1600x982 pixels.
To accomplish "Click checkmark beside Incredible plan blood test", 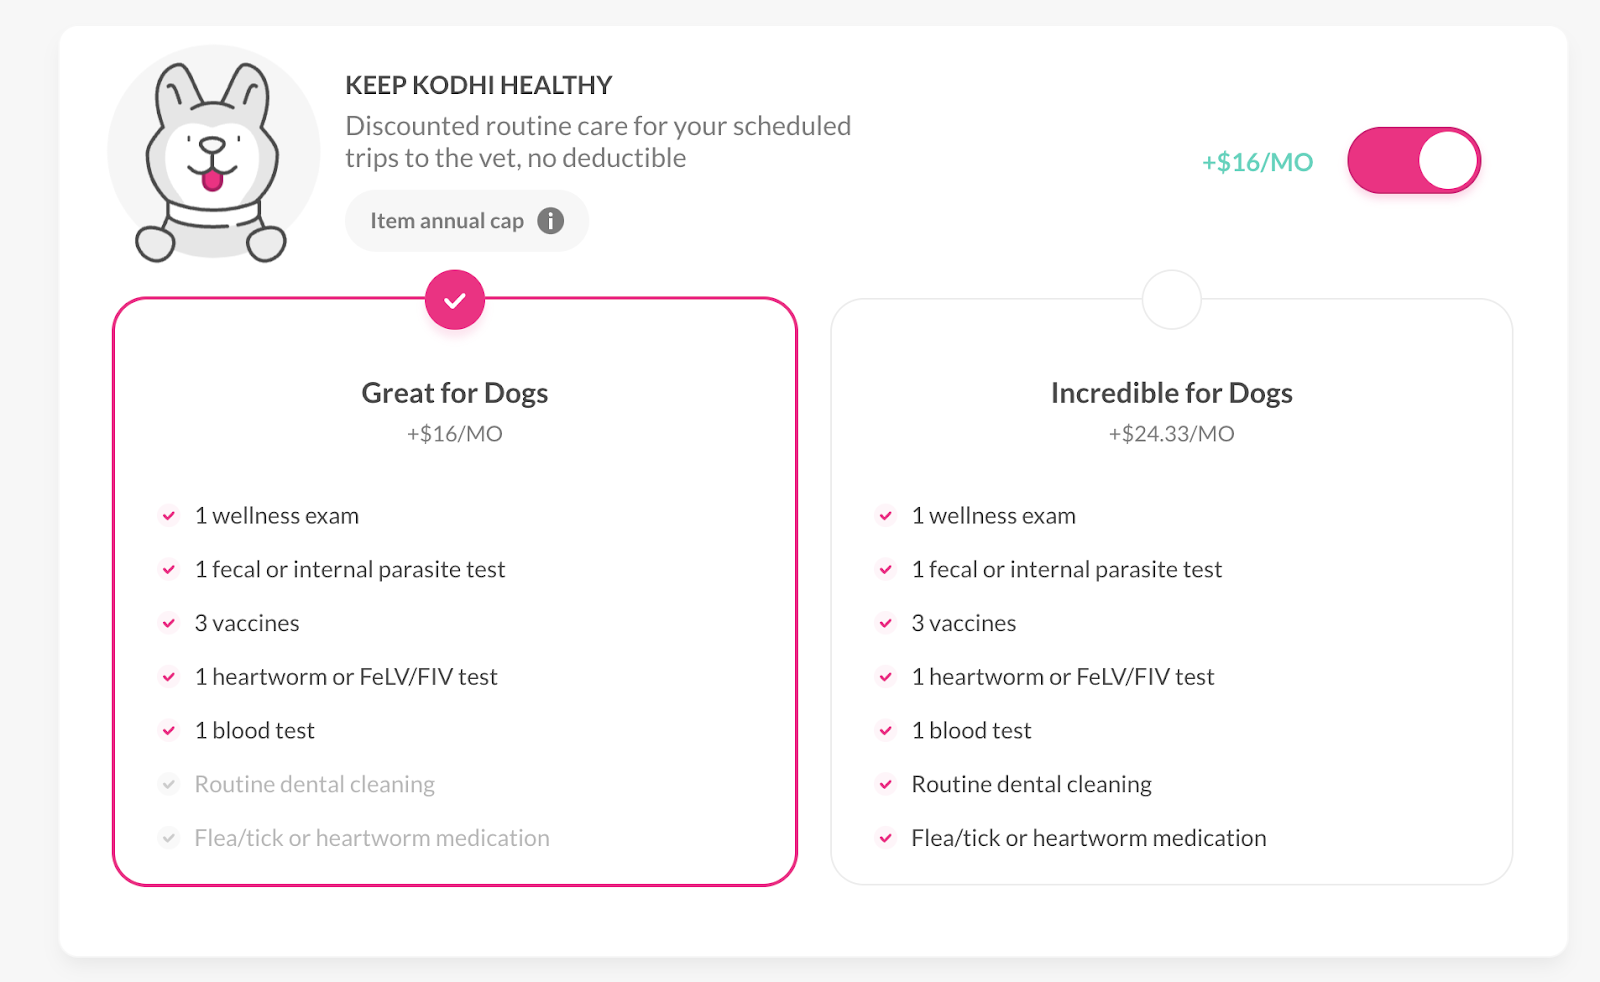I will tap(886, 731).
